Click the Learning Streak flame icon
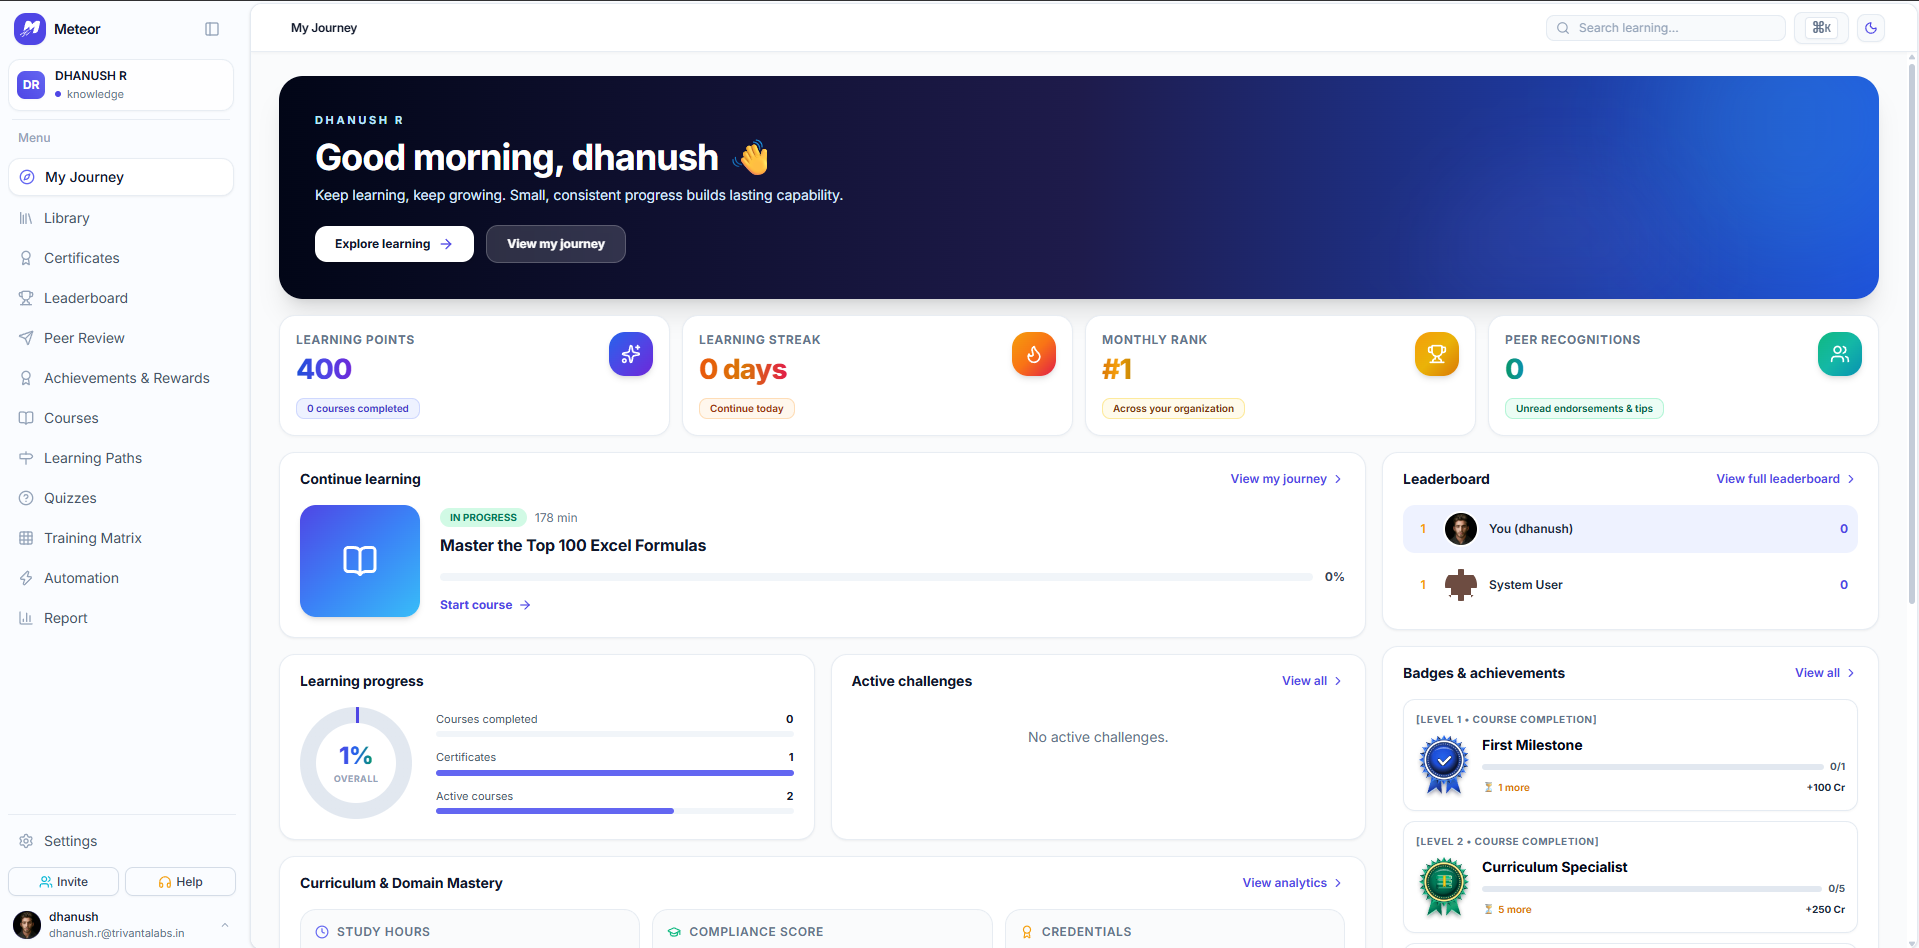This screenshot has height=948, width=1919. click(x=1034, y=354)
